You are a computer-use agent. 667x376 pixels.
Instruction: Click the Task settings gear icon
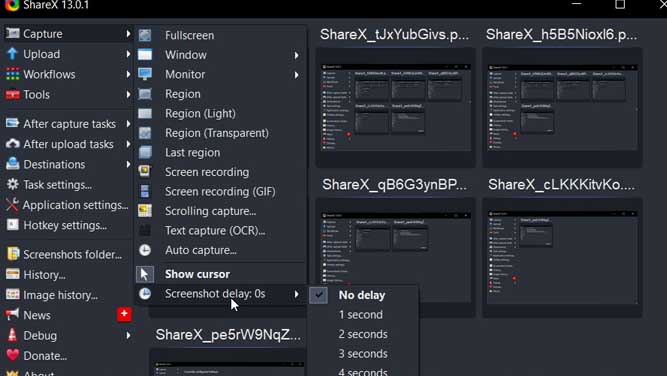tap(12, 184)
